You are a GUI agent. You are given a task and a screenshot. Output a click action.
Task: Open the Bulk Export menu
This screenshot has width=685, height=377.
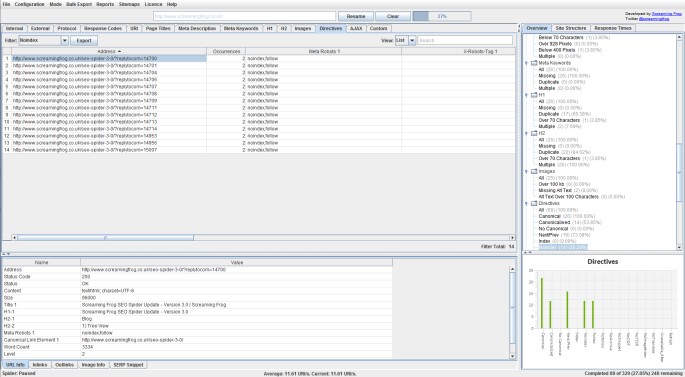[x=79, y=4]
